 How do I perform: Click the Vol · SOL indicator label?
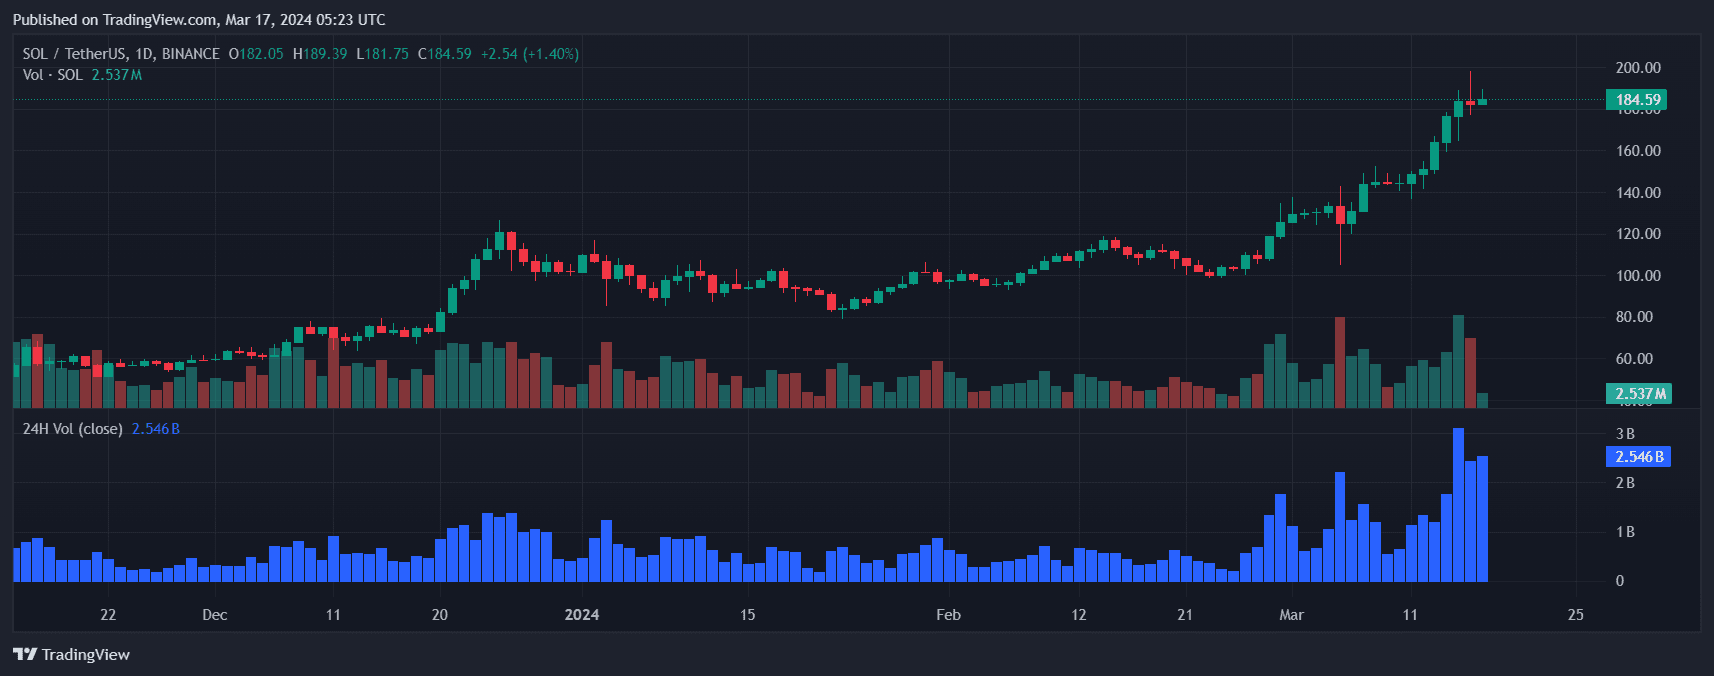click(x=52, y=75)
